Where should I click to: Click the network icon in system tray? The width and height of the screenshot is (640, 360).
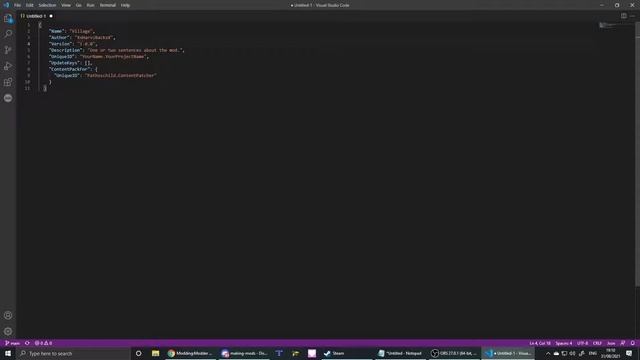tap(564, 353)
